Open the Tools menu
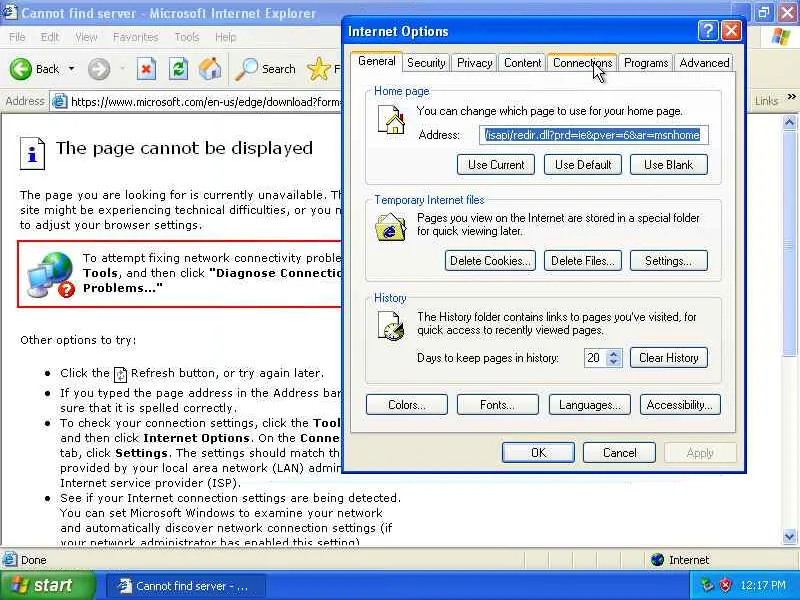 187,37
